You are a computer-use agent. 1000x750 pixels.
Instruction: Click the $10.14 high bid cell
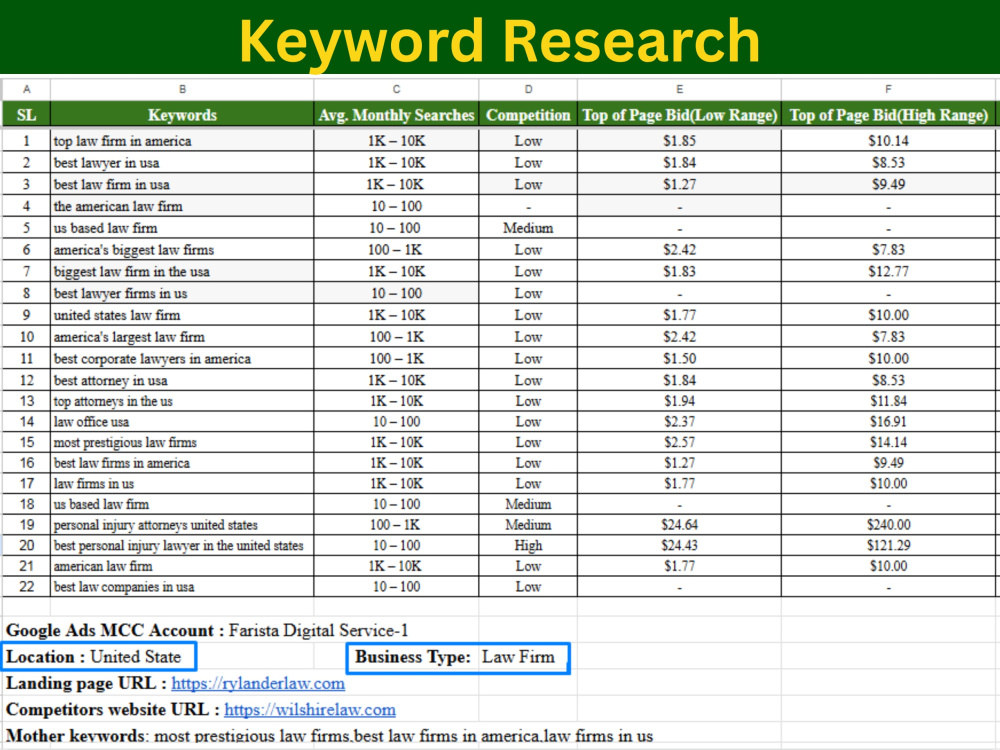pos(888,141)
